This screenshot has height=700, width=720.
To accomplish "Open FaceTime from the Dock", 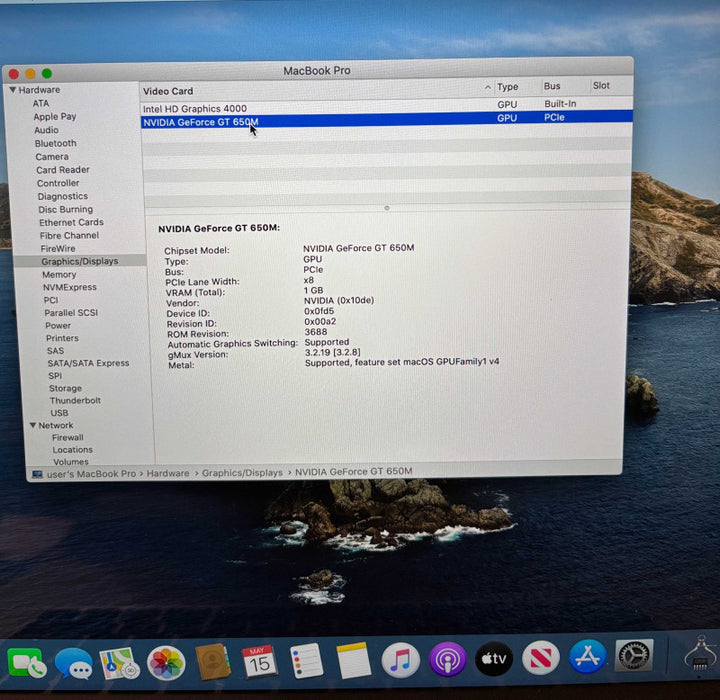I will pyautogui.click(x=26, y=663).
